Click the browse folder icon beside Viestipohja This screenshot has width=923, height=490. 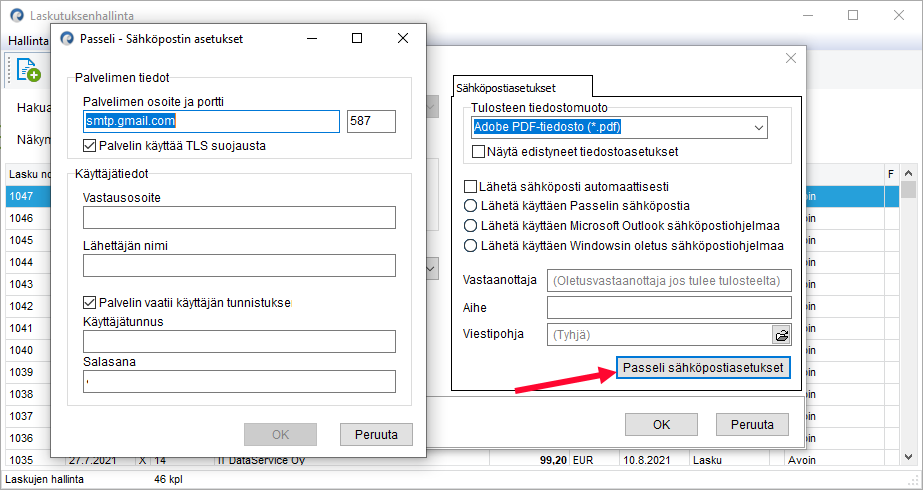coord(782,335)
